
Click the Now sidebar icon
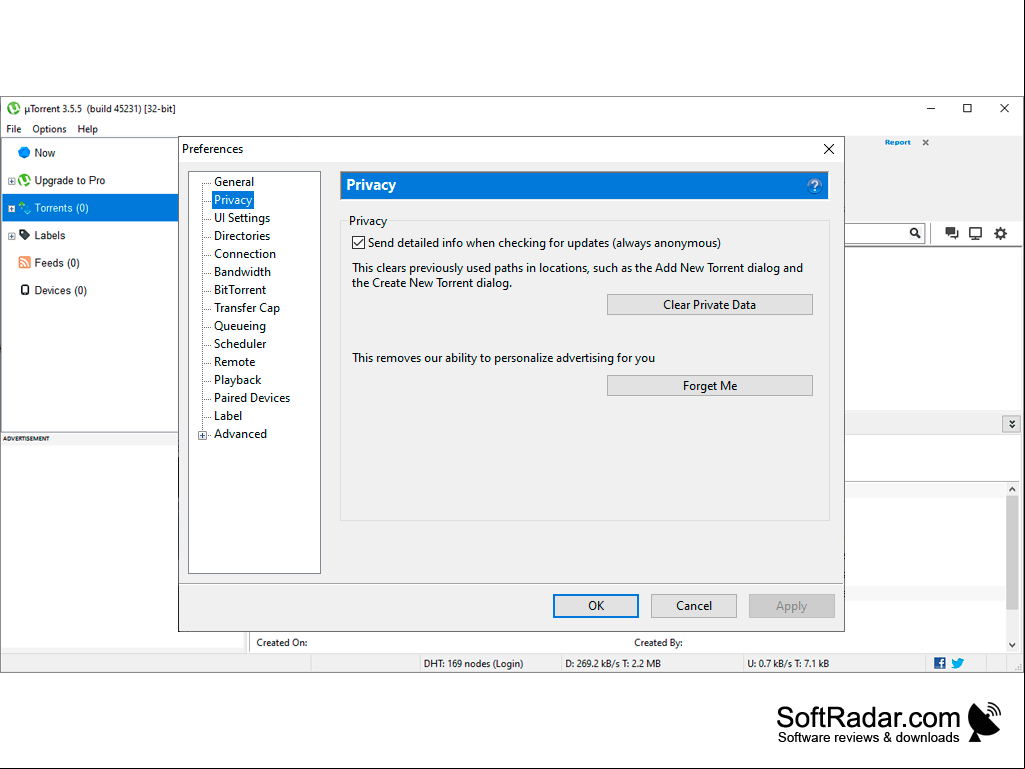[x=24, y=152]
